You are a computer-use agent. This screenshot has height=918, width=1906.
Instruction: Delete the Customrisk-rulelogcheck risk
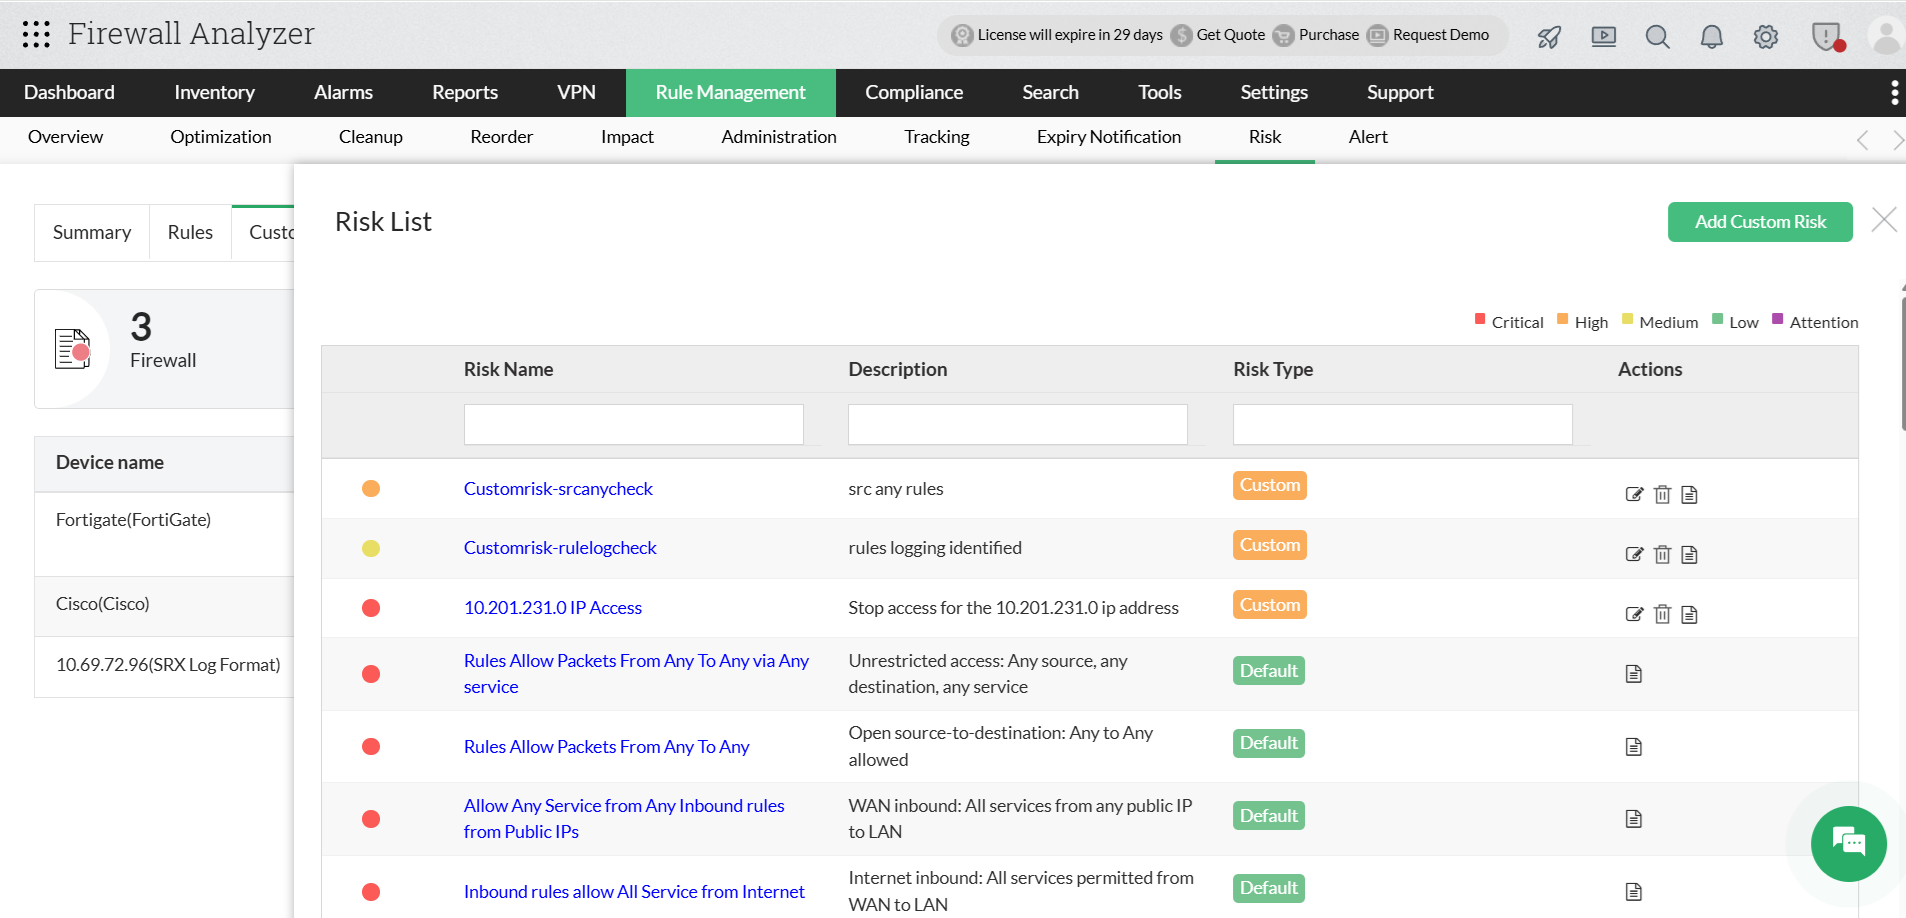[x=1662, y=554]
